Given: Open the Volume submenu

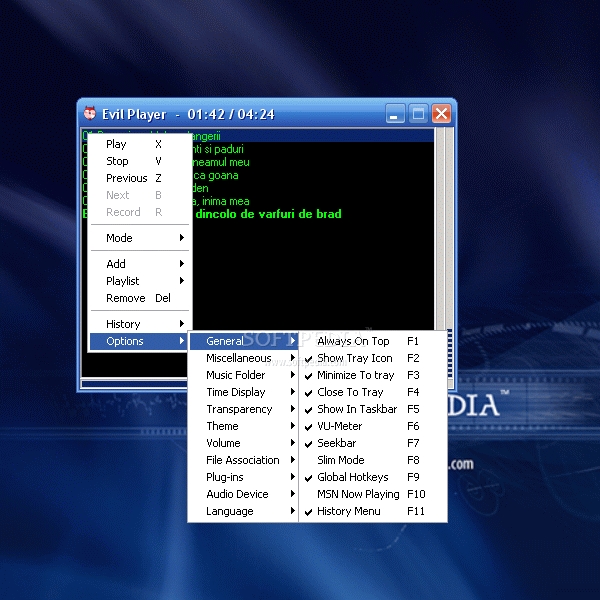Looking at the screenshot, I should point(244,443).
